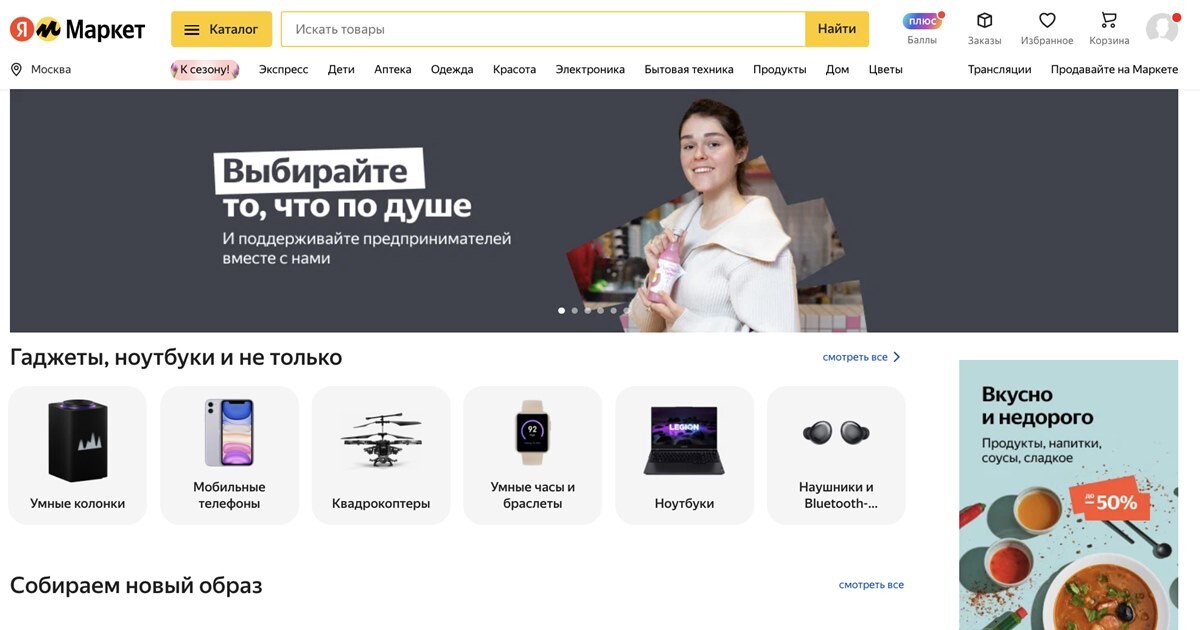1200x630 pixels.
Task: Open the Yandex Market logo homepage
Action: pyautogui.click(x=77, y=29)
